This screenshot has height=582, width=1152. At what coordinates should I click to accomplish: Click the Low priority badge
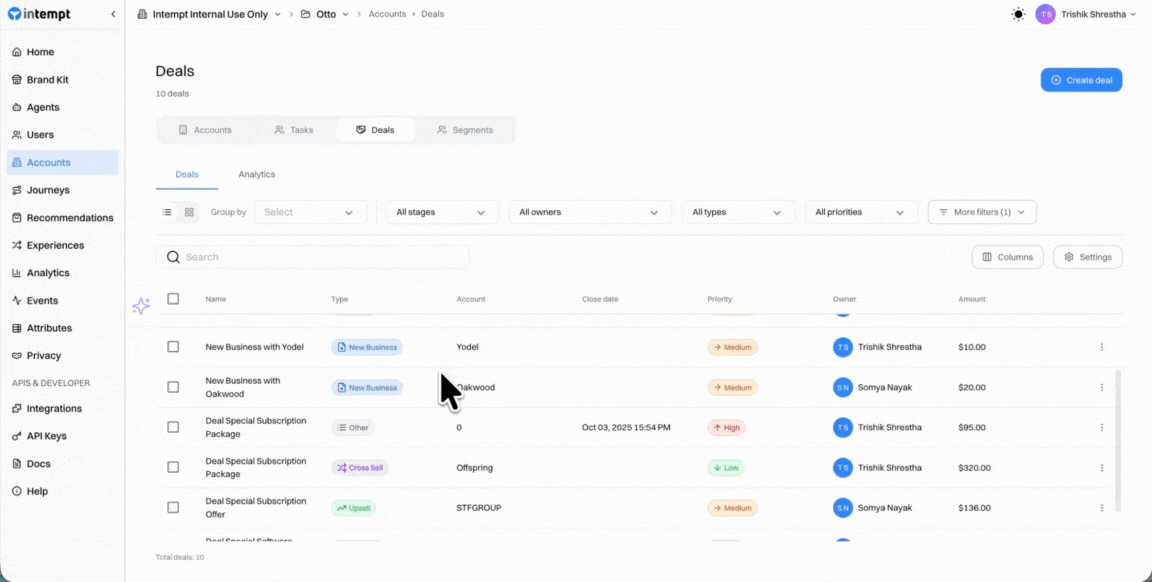click(x=725, y=467)
